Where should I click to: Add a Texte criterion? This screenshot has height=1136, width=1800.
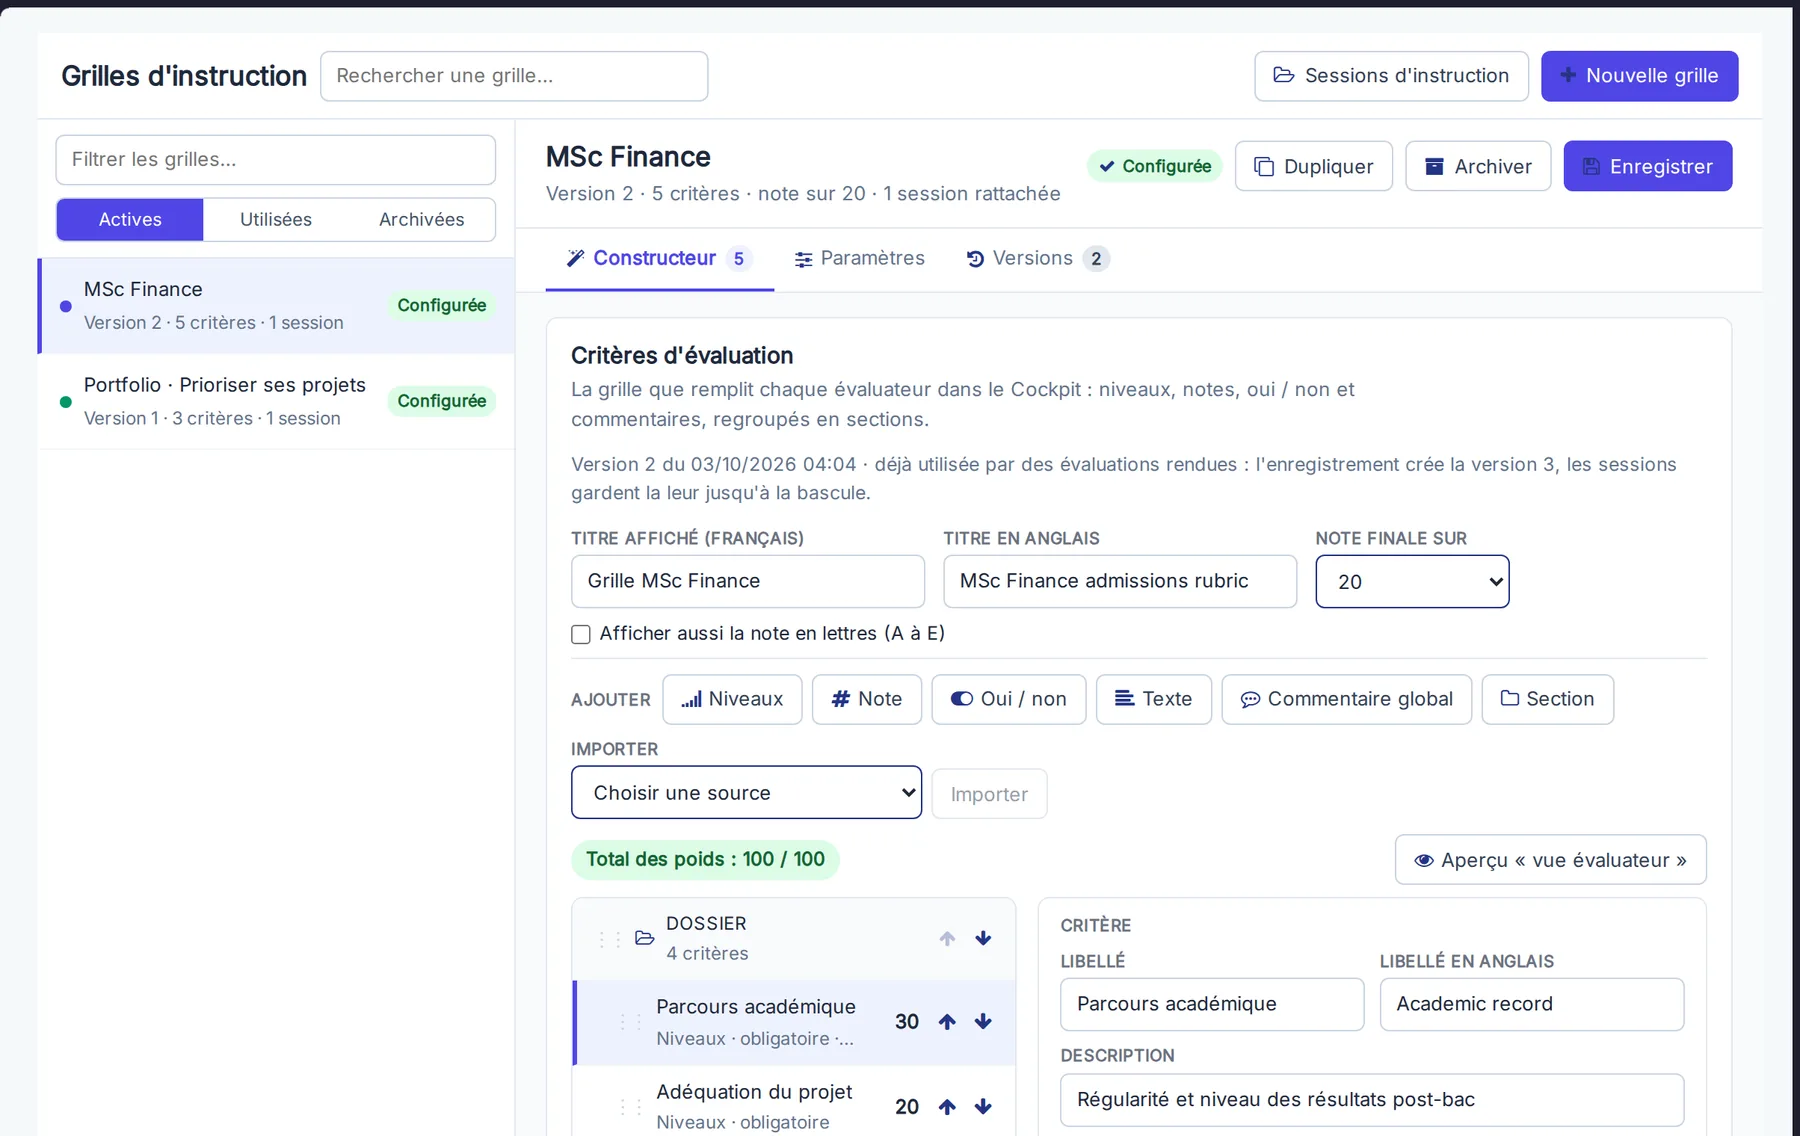pos(1154,699)
